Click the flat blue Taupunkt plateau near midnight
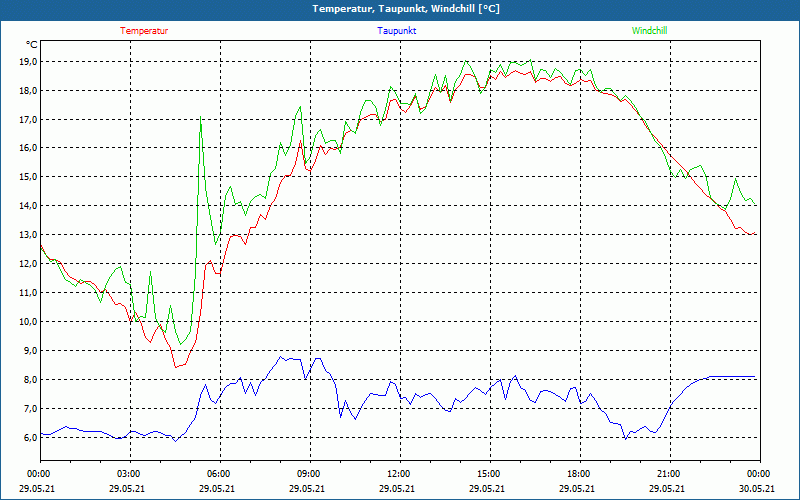The image size is (800, 500). [732, 377]
